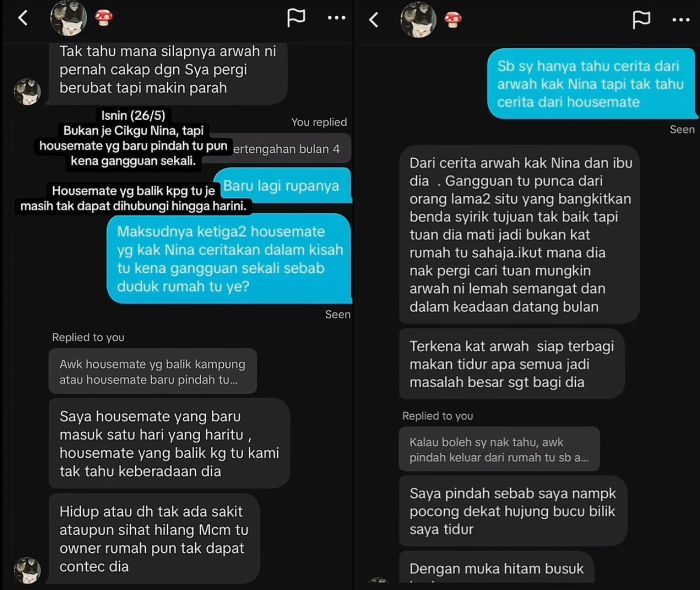Tap small cat avatar beside 'contec dia' message
Viewport: 700px width, 590px height.
click(28, 570)
